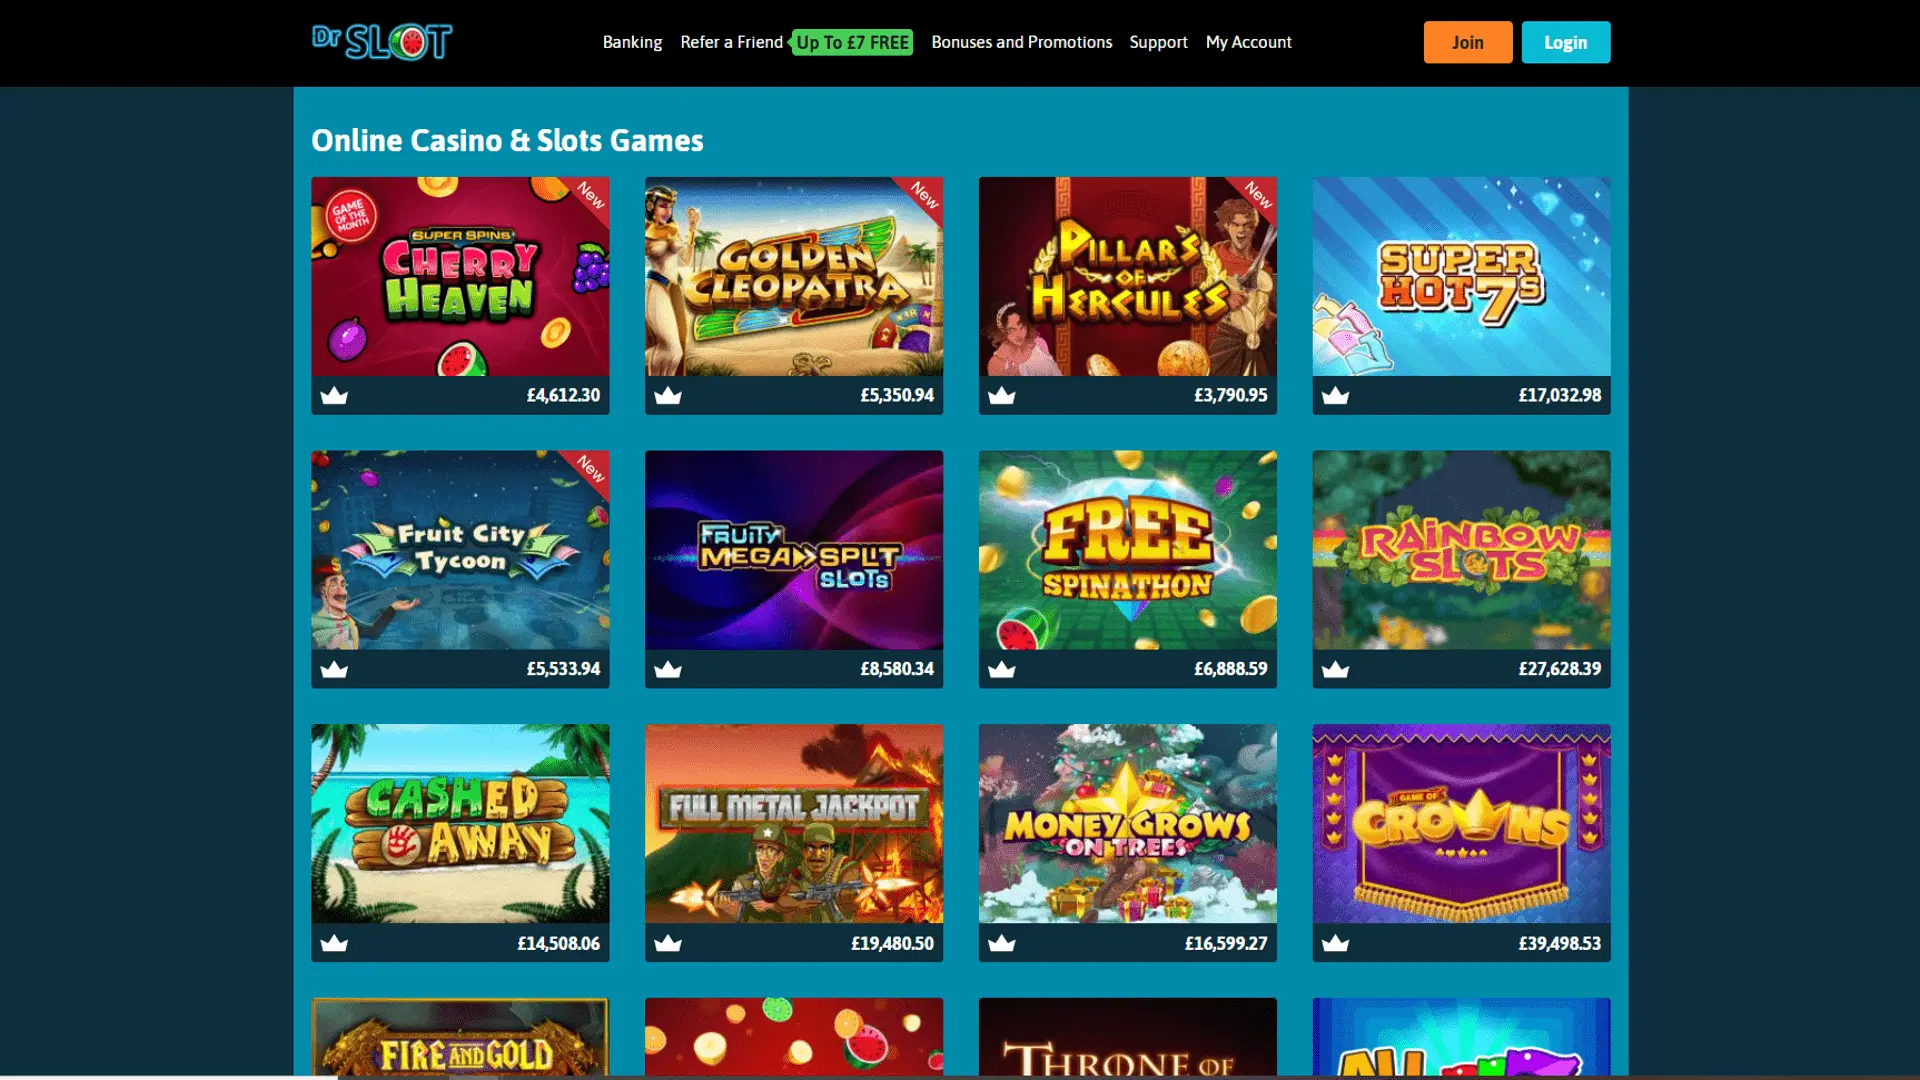The width and height of the screenshot is (1920, 1080).
Task: Launch the Free Spinathon game thumbnail
Action: (1128, 550)
